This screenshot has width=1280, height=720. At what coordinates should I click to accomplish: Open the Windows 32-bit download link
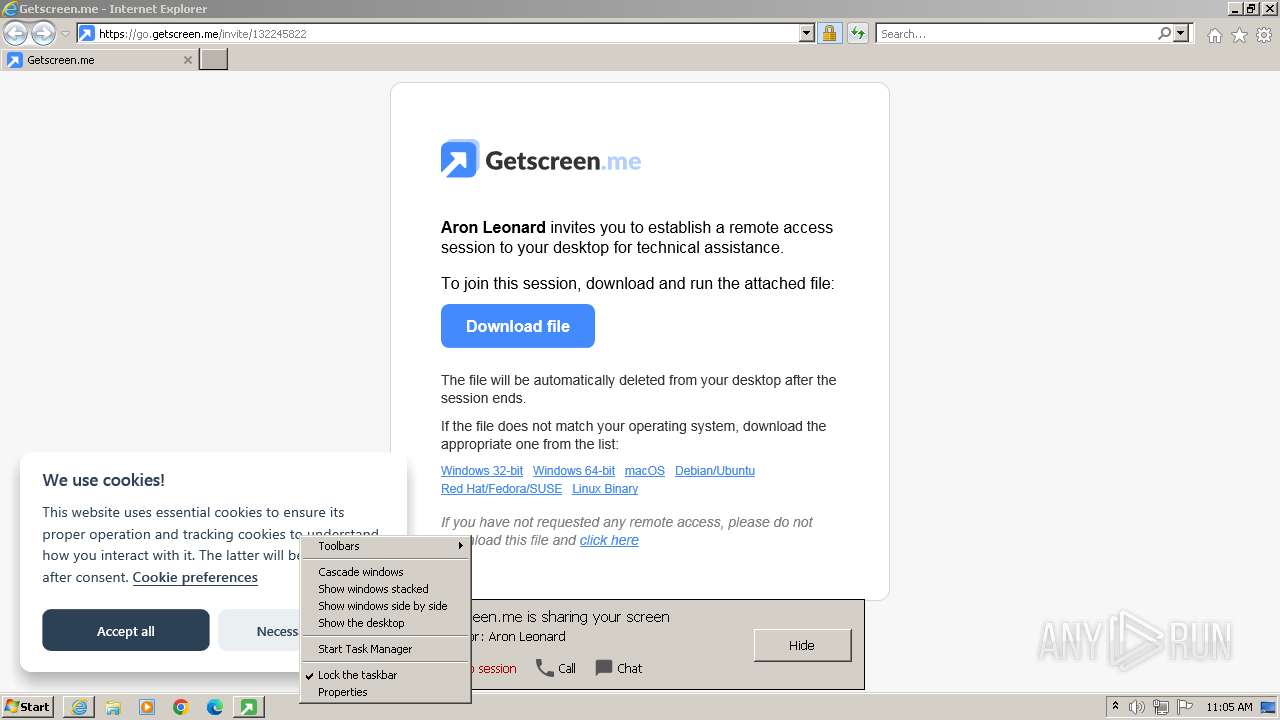pyautogui.click(x=482, y=471)
